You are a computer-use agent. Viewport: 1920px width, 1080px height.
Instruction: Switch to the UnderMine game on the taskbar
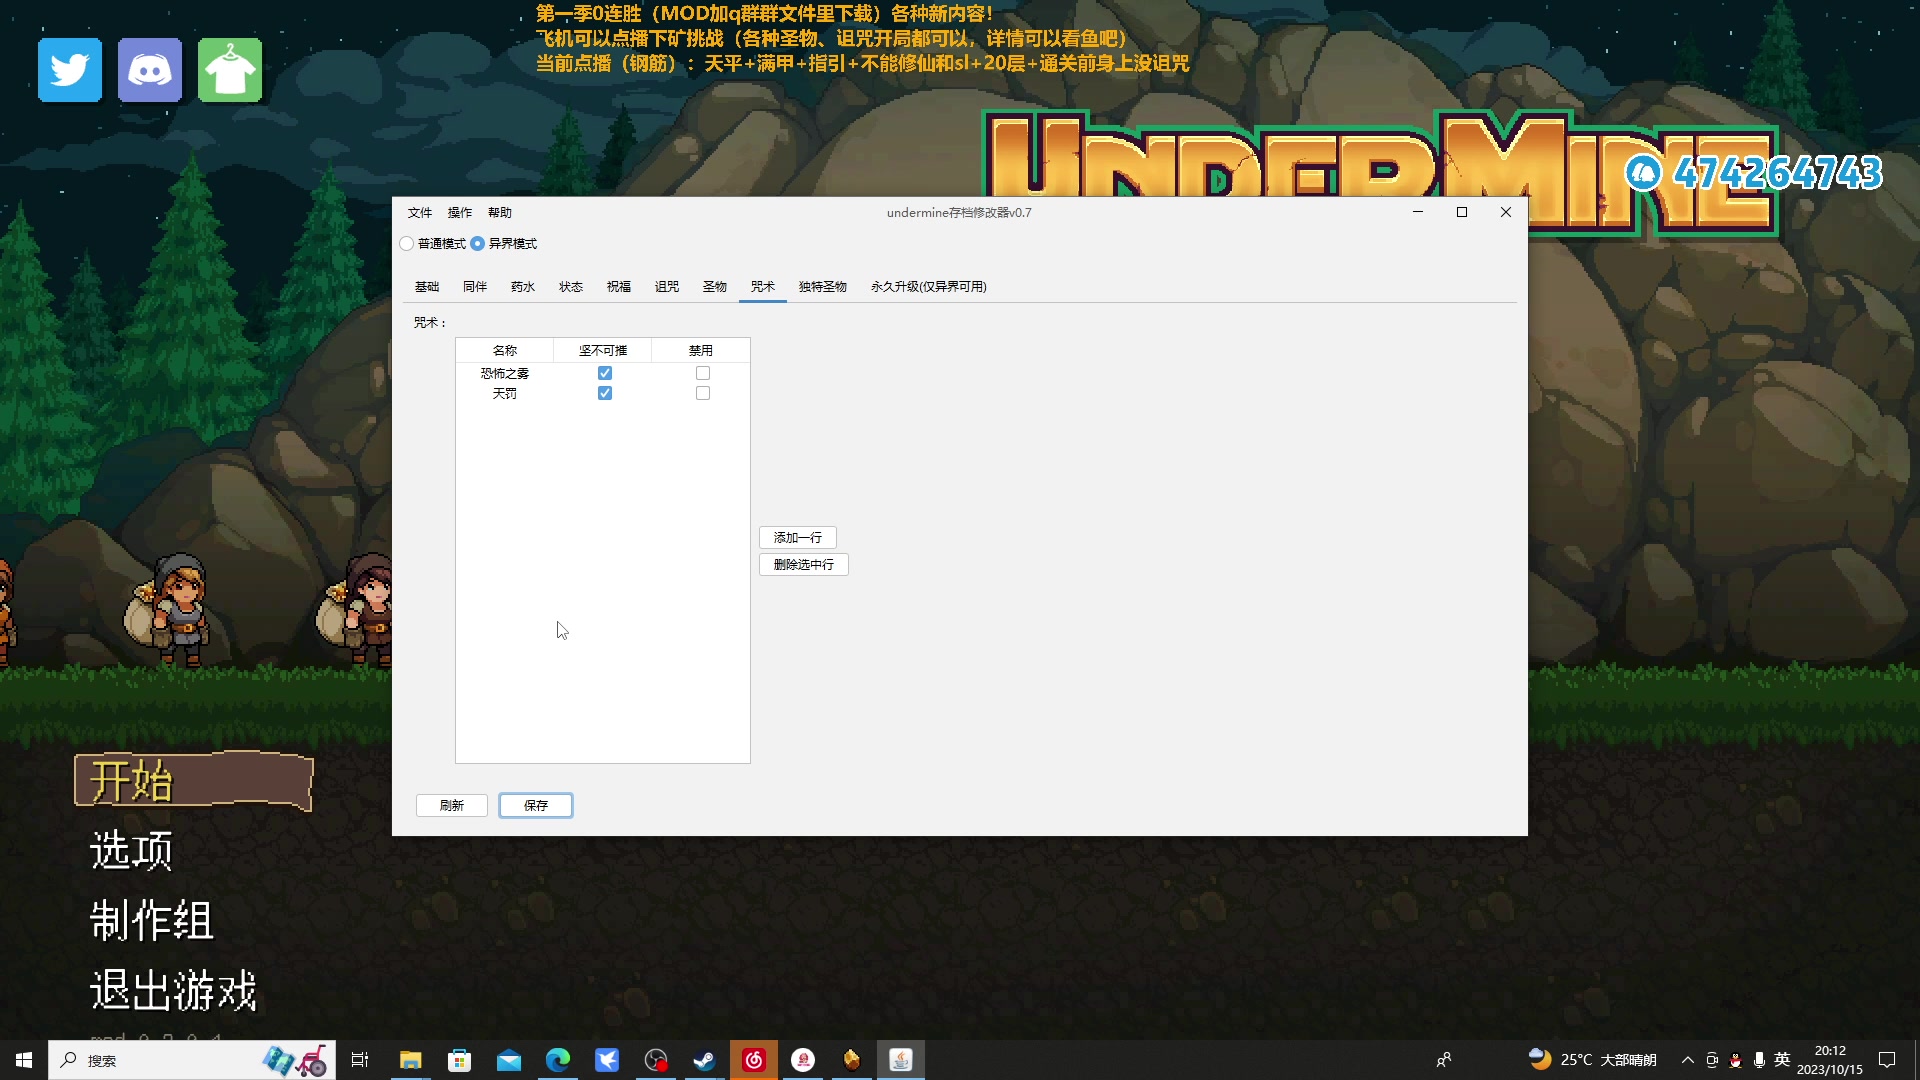851,1060
